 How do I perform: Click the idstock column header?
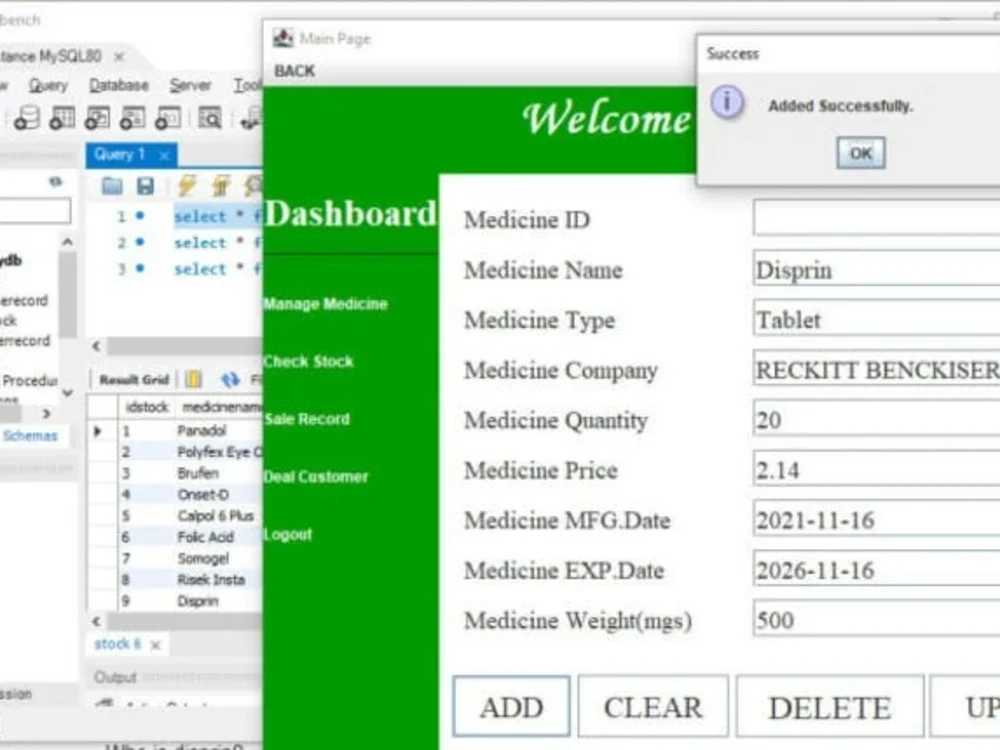pos(147,407)
